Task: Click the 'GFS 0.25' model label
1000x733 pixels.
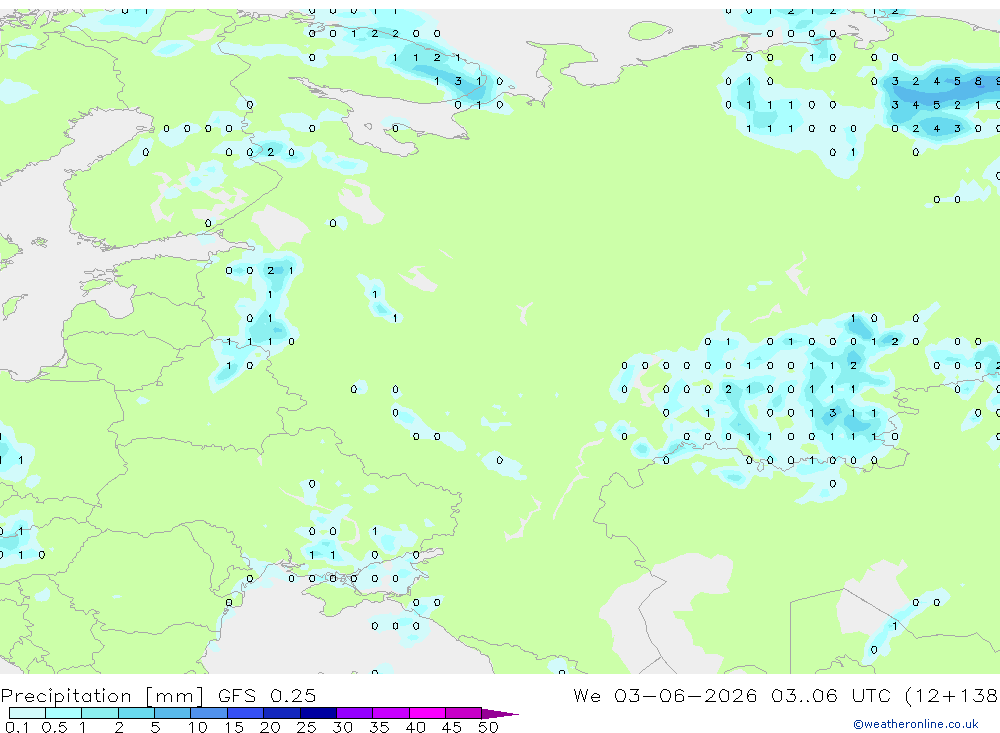Action: tap(267, 695)
